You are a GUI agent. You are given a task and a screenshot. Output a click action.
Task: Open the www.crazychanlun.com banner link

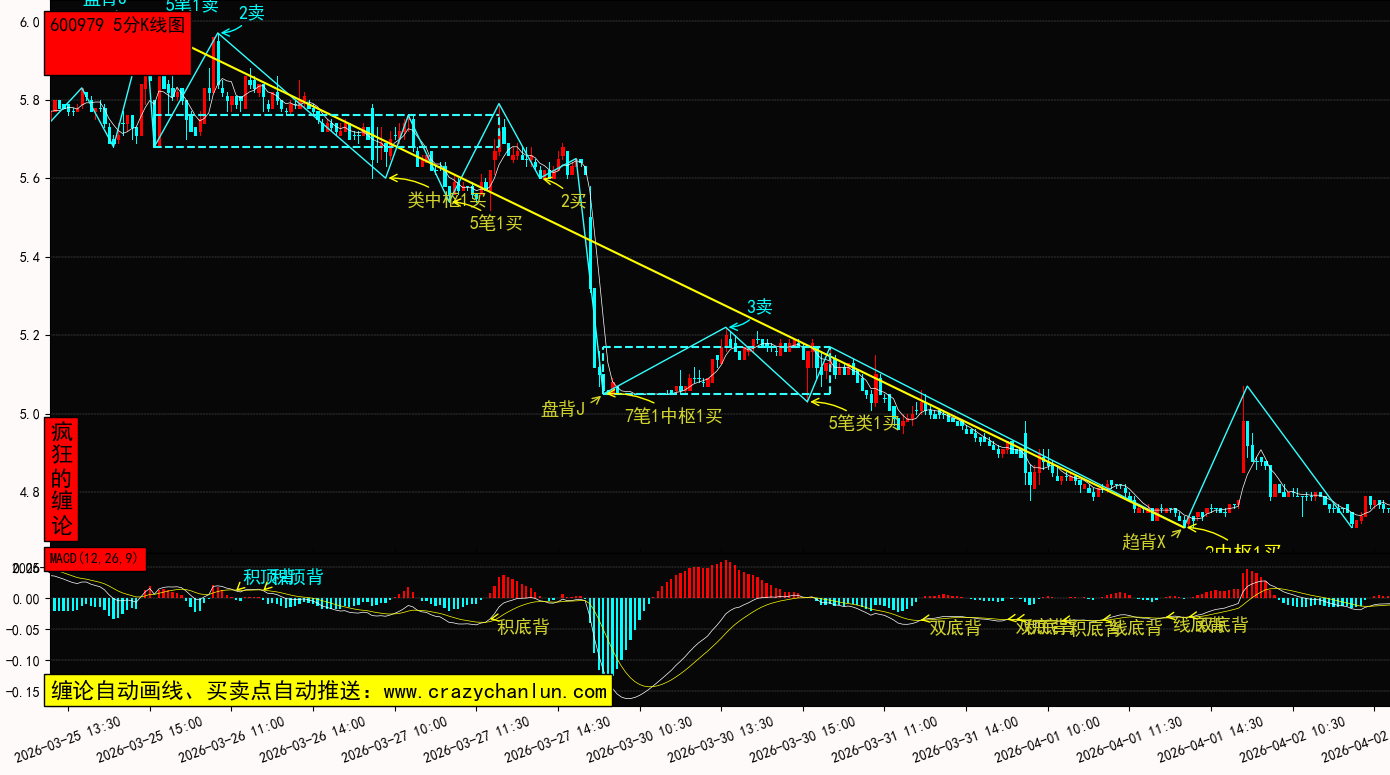coord(329,691)
